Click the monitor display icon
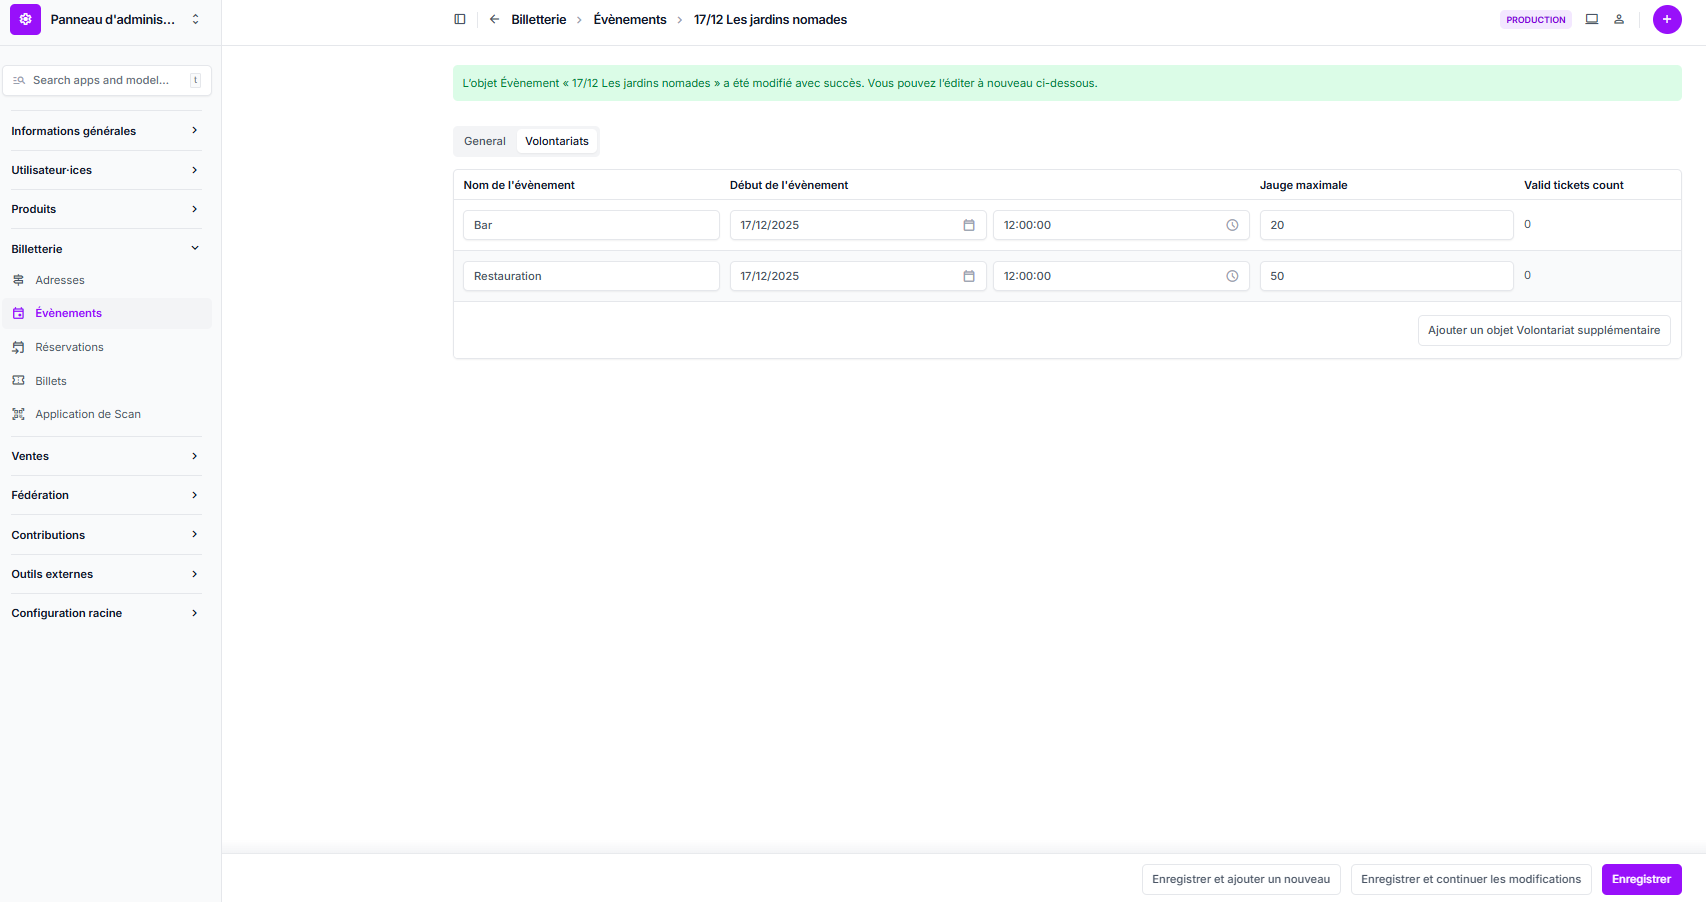 click(x=1592, y=19)
